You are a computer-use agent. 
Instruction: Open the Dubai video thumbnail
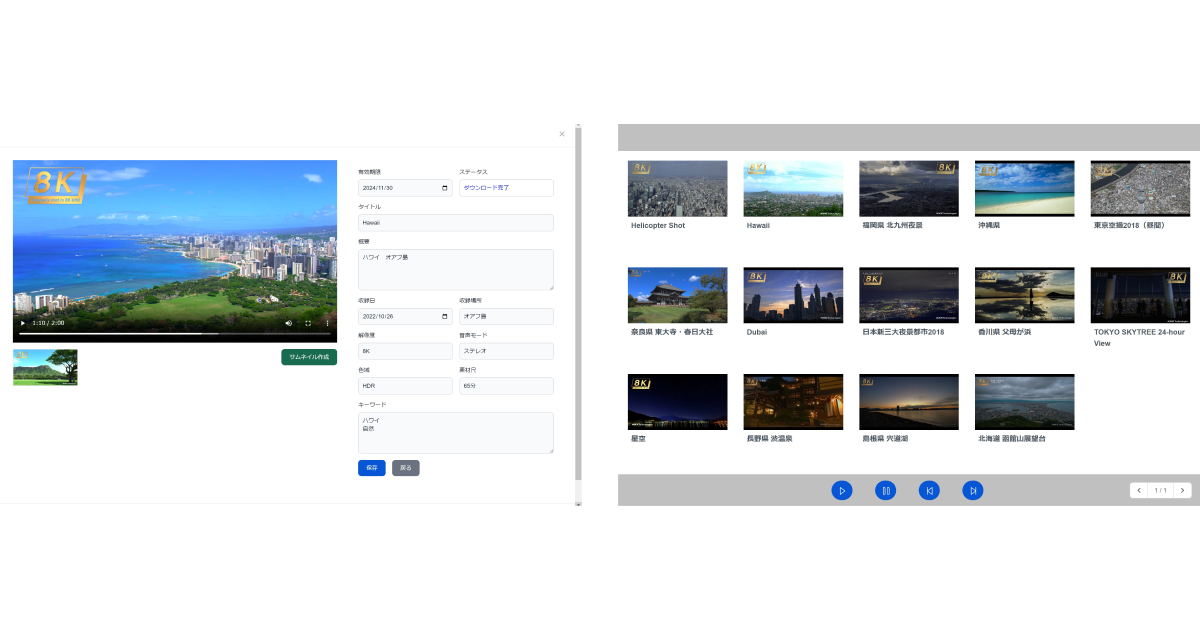pyautogui.click(x=793, y=295)
